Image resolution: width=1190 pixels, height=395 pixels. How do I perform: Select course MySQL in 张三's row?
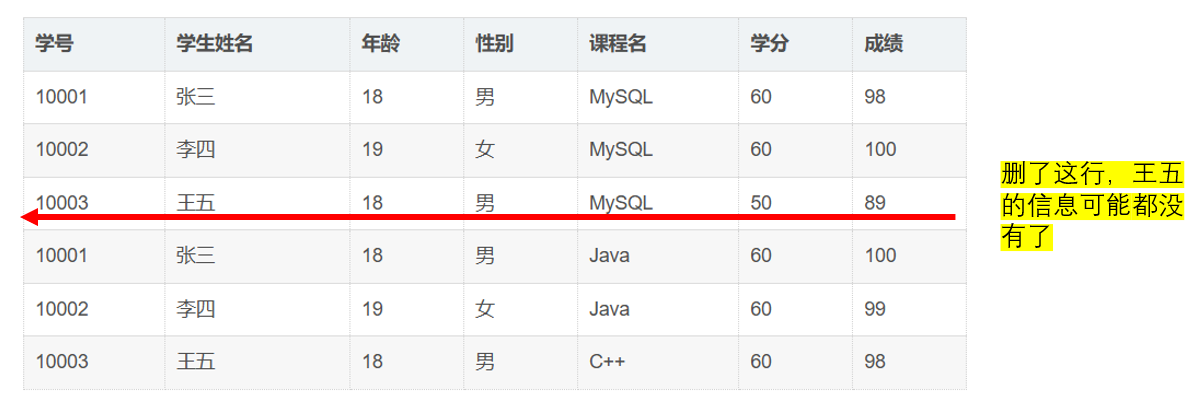coord(621,98)
